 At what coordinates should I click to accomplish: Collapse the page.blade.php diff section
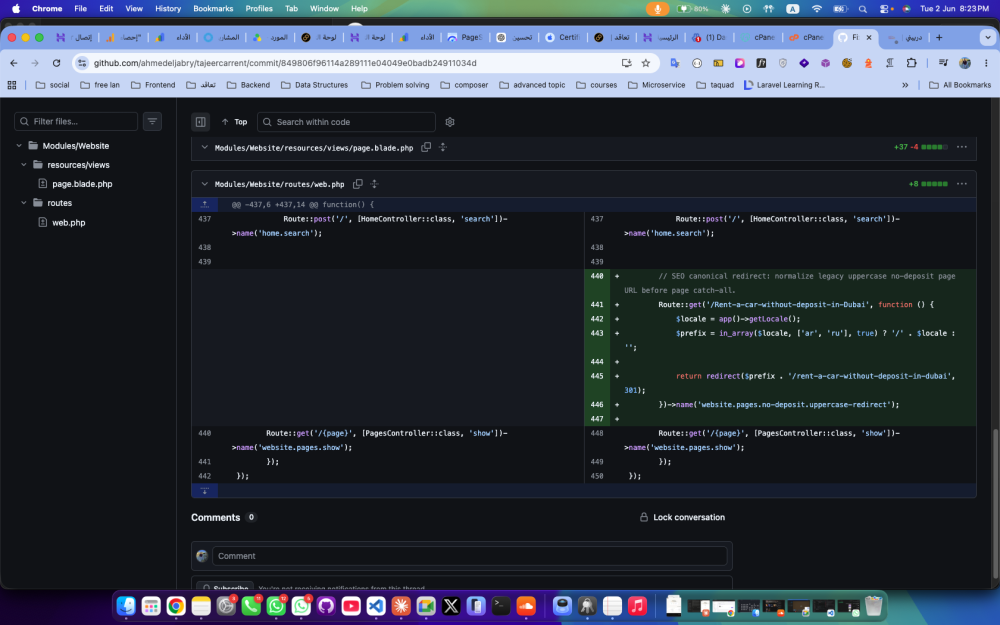(205, 147)
